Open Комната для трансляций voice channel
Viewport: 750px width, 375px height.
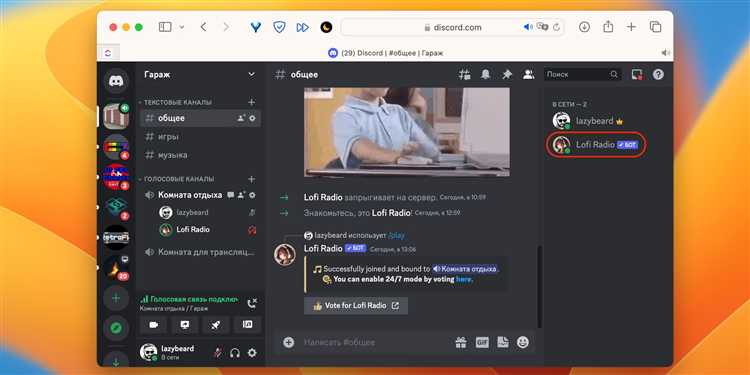tap(200, 252)
